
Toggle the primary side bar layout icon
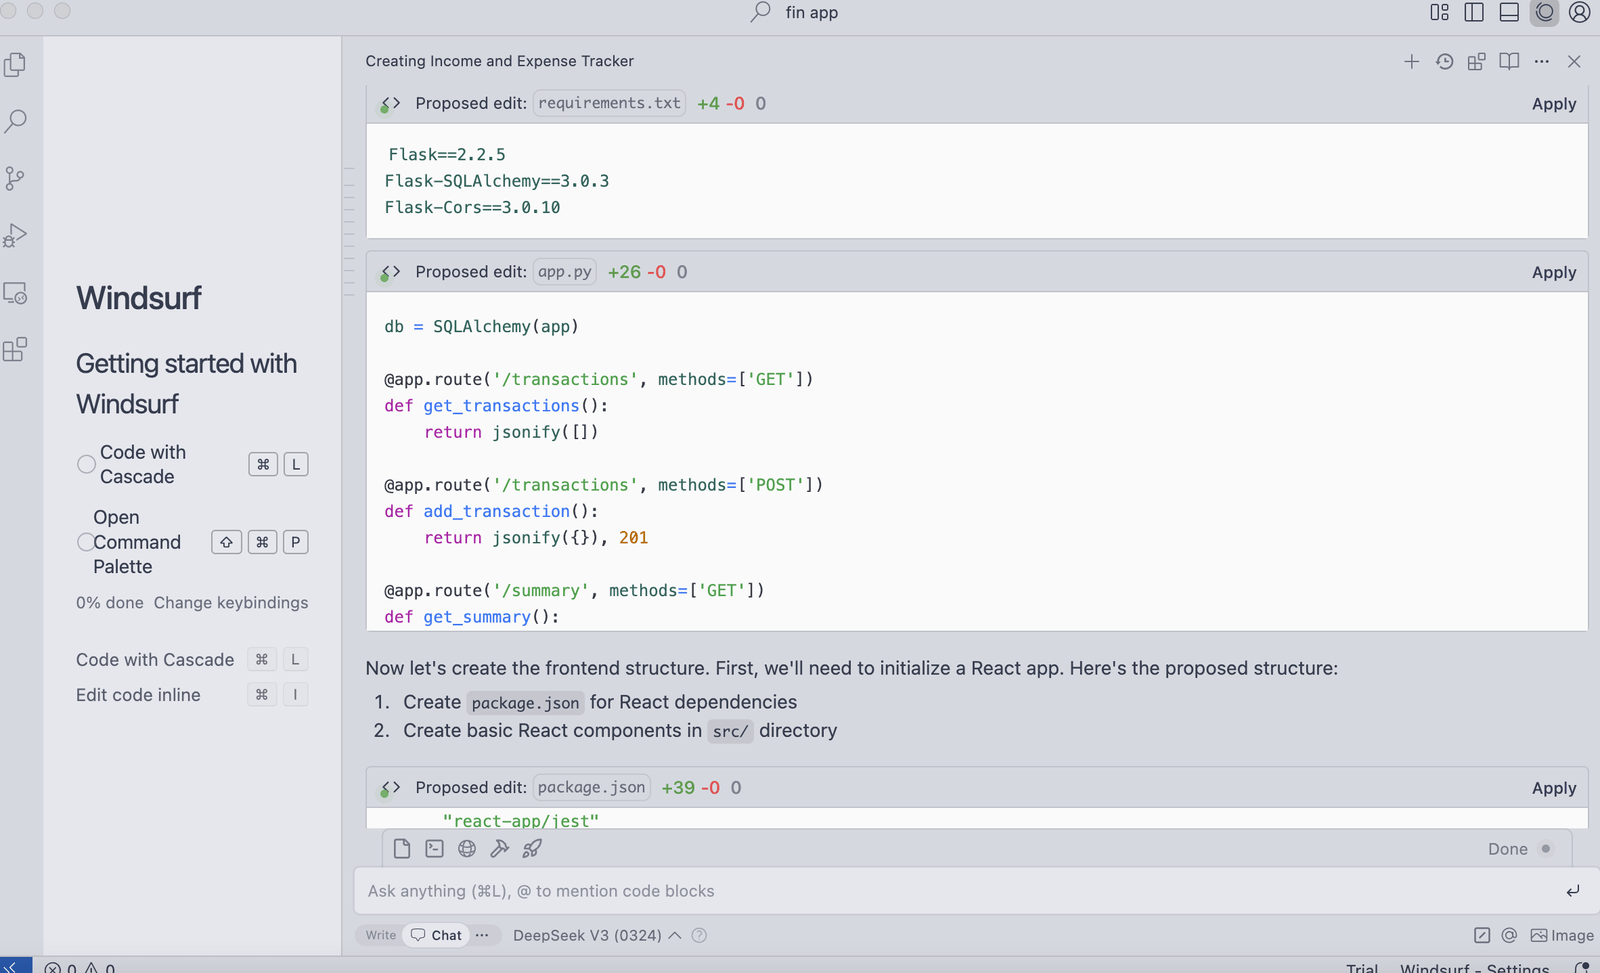[1474, 12]
